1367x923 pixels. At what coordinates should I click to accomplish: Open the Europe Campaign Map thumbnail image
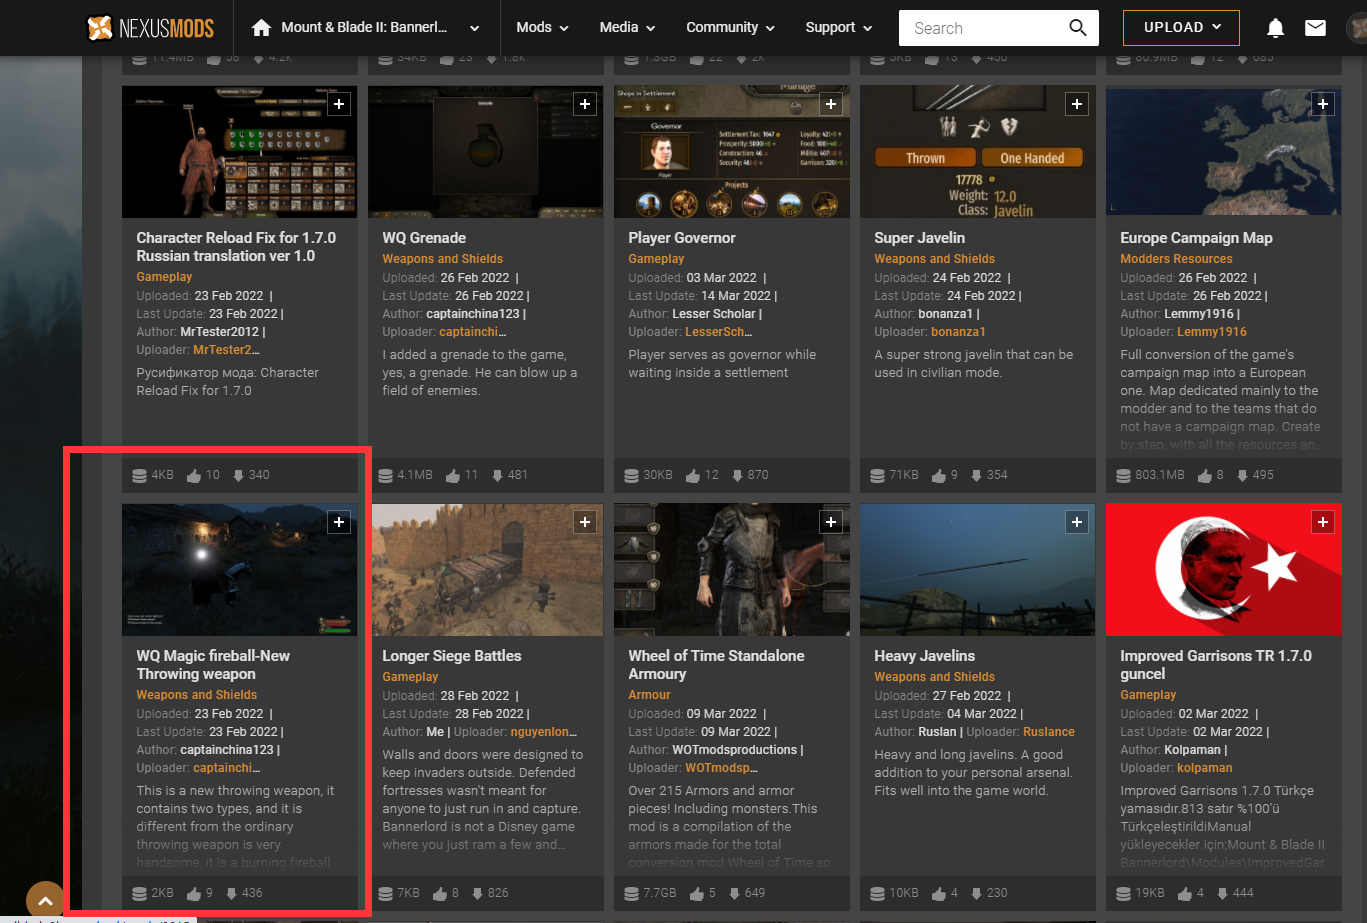pyautogui.click(x=1223, y=151)
